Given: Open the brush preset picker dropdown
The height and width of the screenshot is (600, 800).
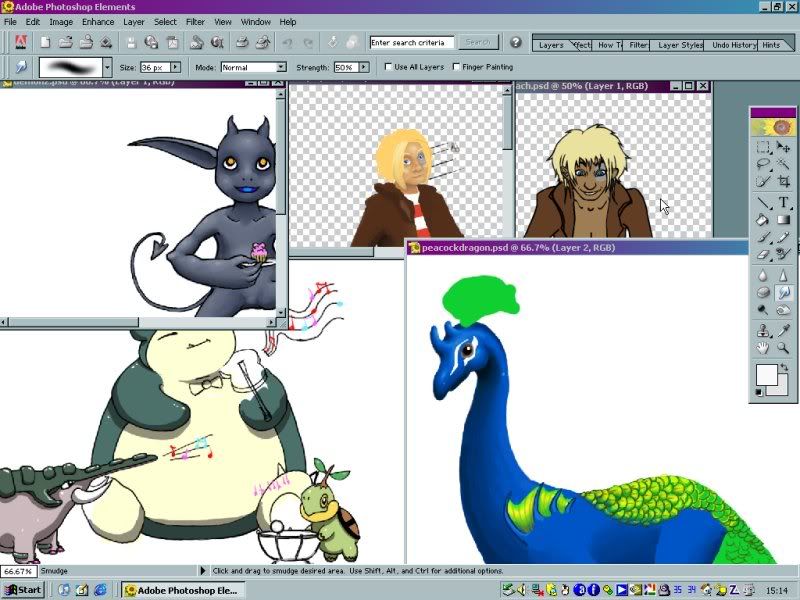Looking at the screenshot, I should pyautogui.click(x=107, y=67).
